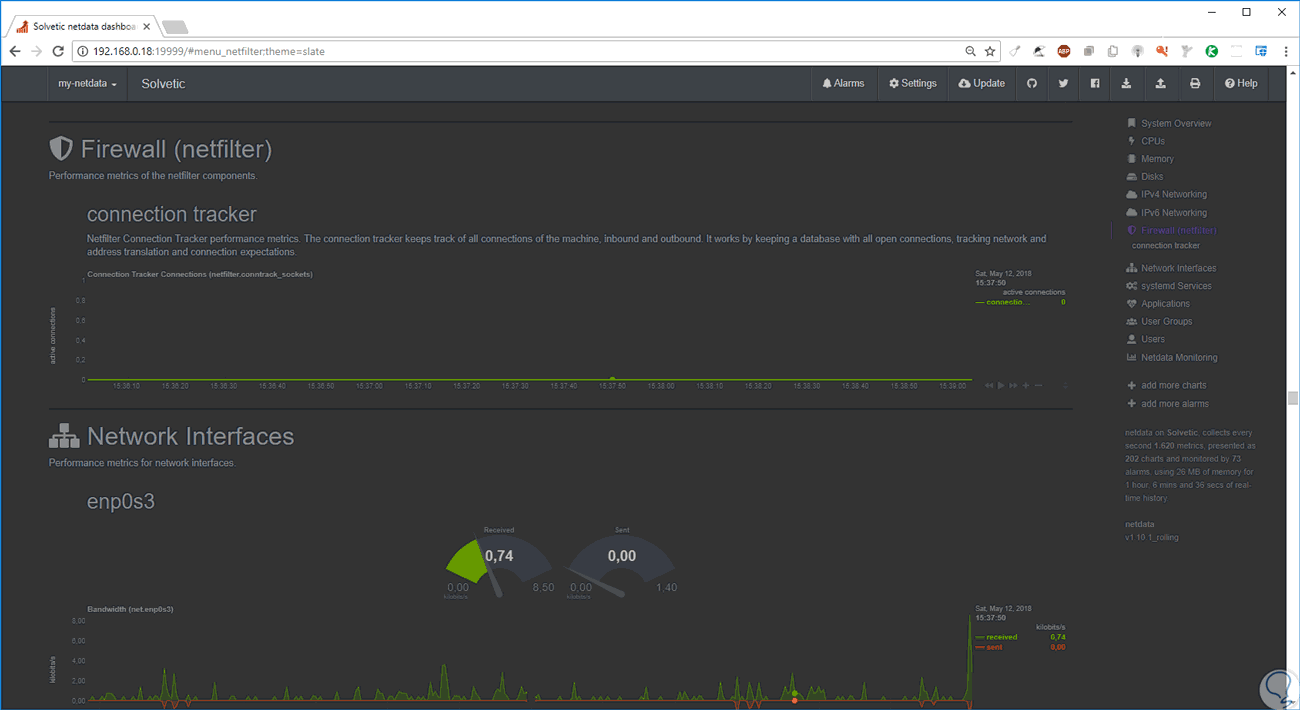The image size is (1300, 710).
Task: Click the AdBlock Plus extension icon
Action: (x=1064, y=51)
